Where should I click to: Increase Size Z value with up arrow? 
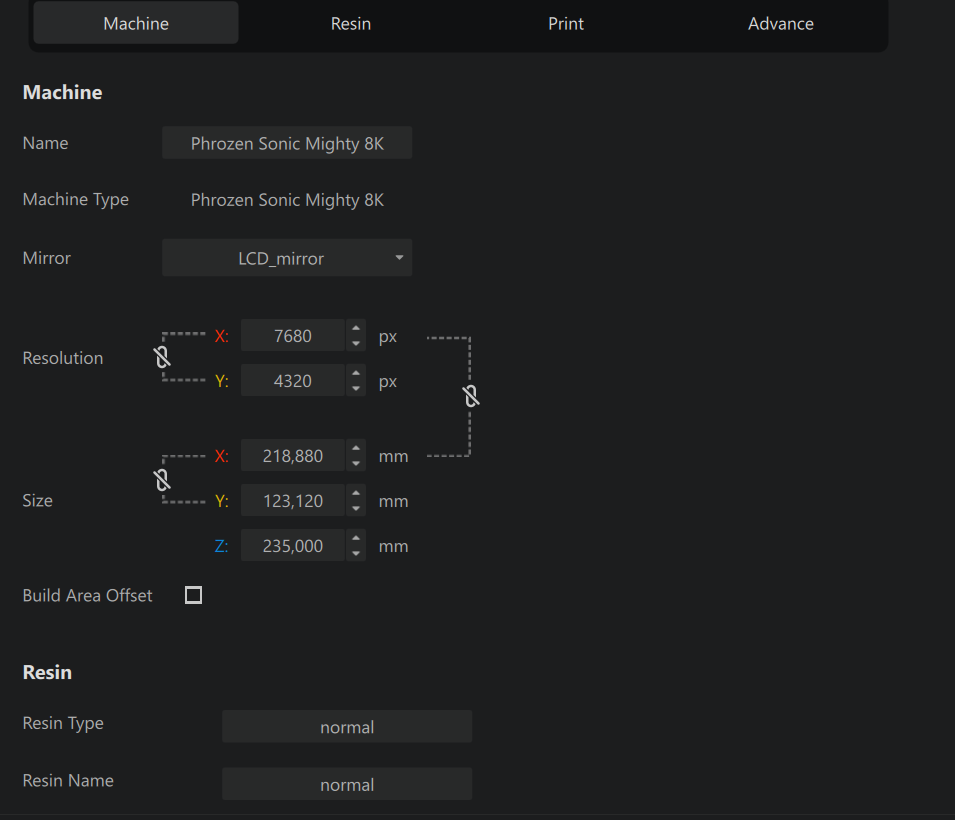coord(356,538)
